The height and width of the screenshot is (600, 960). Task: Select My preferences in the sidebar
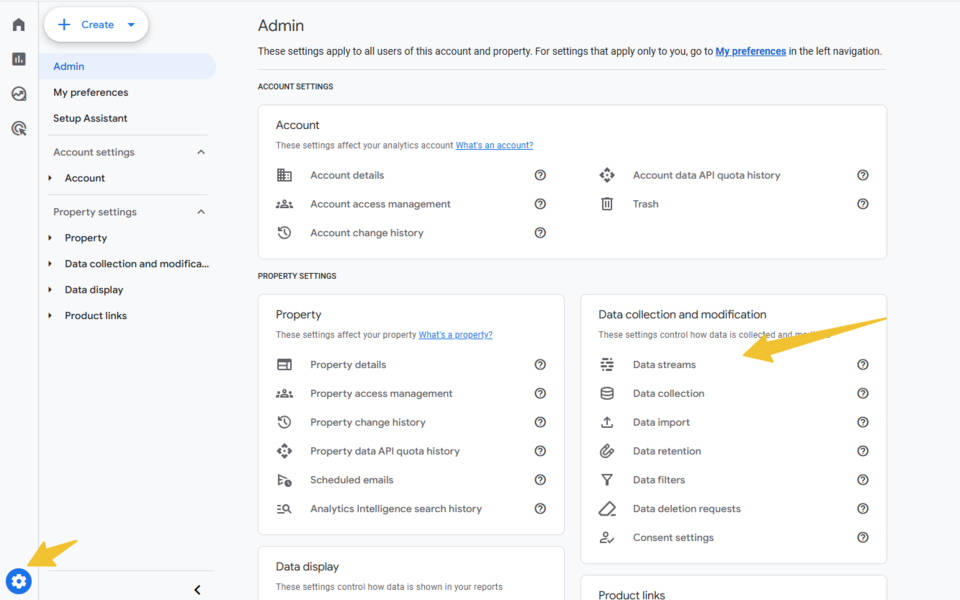pyautogui.click(x=91, y=92)
